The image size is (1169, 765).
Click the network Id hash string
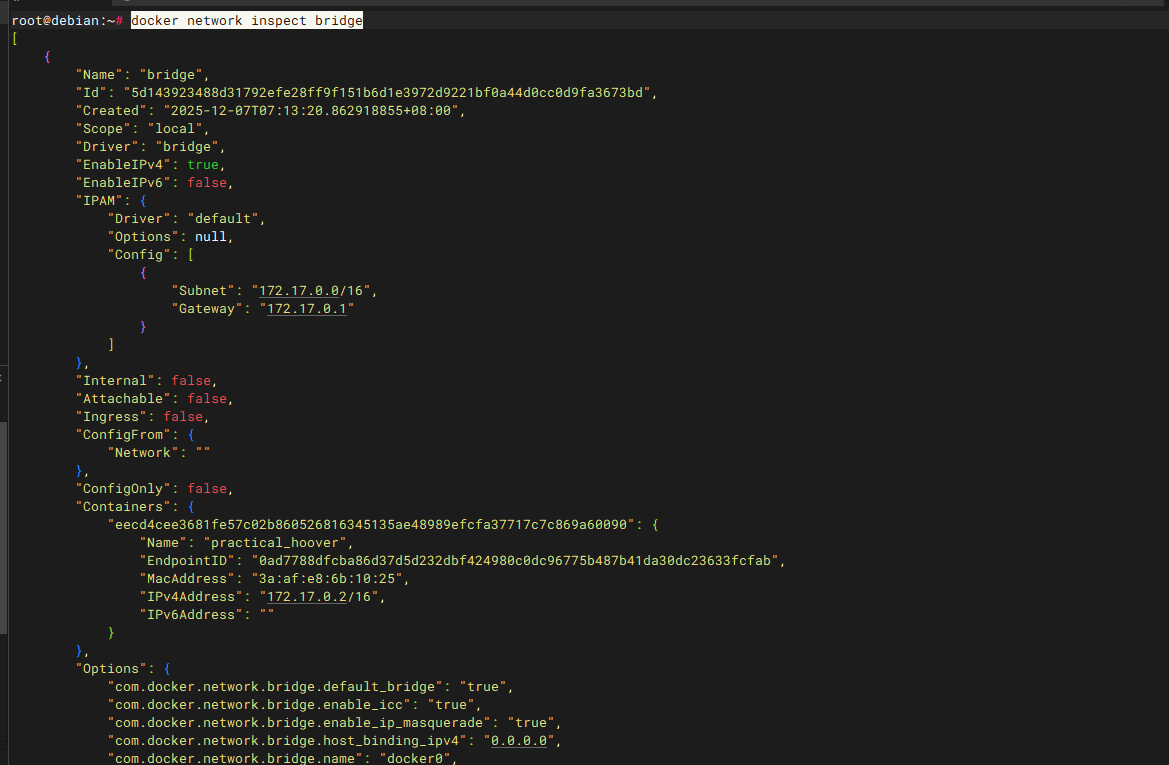coord(392,93)
